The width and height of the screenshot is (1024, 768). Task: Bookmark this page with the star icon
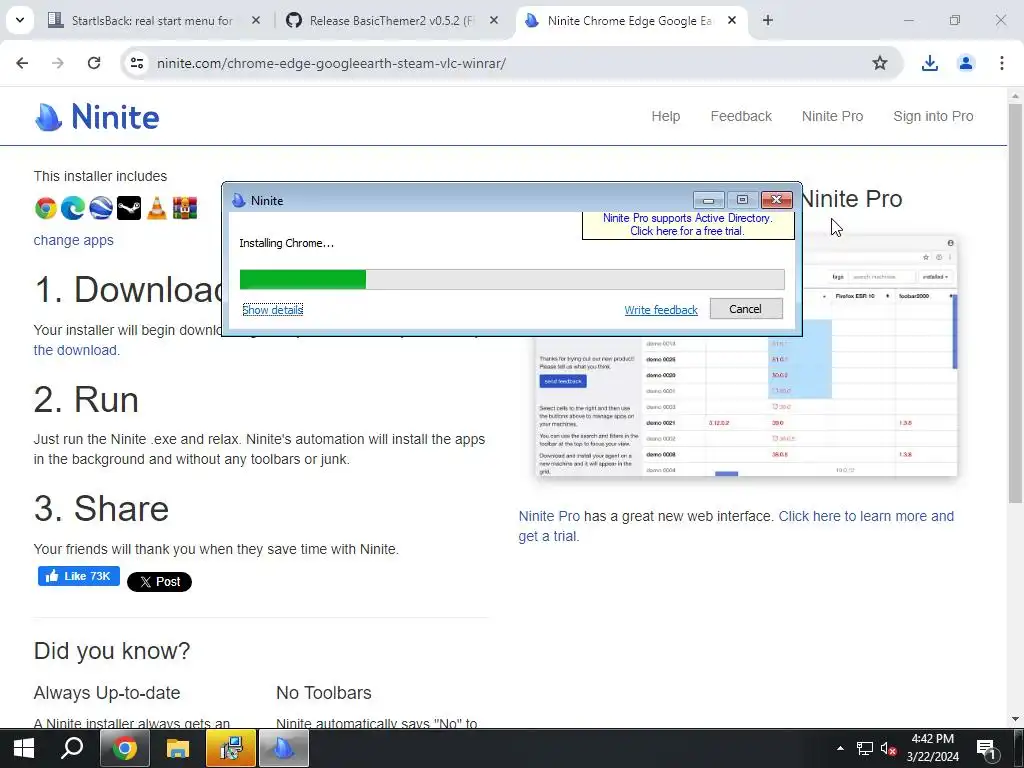(880, 63)
